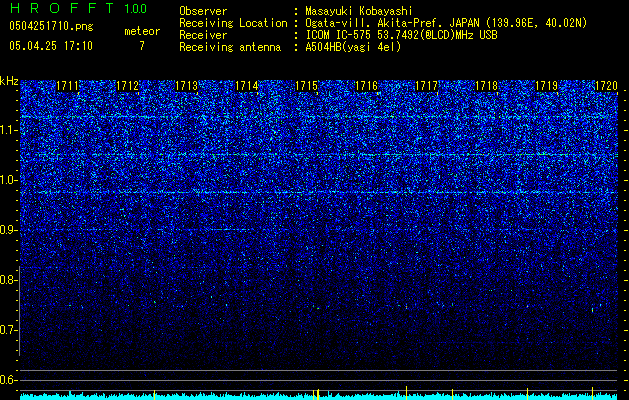The image size is (629, 400).
Task: Click the 1.1 frequency axis label
Action: click(x=8, y=130)
